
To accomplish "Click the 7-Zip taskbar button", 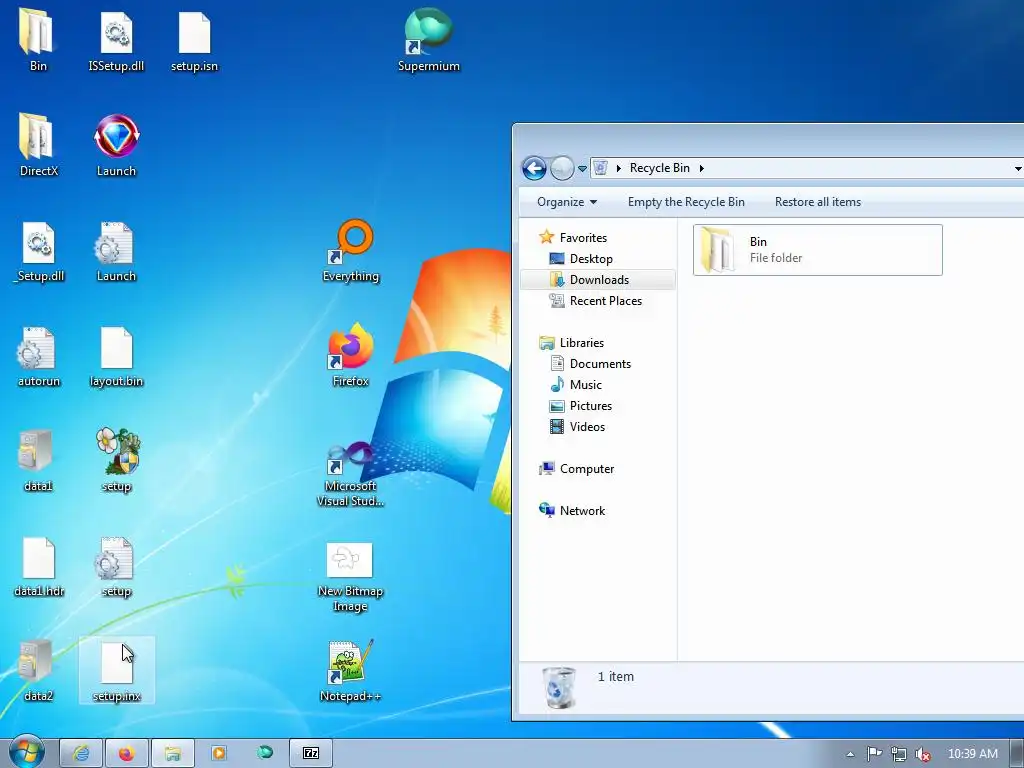I will [311, 754].
